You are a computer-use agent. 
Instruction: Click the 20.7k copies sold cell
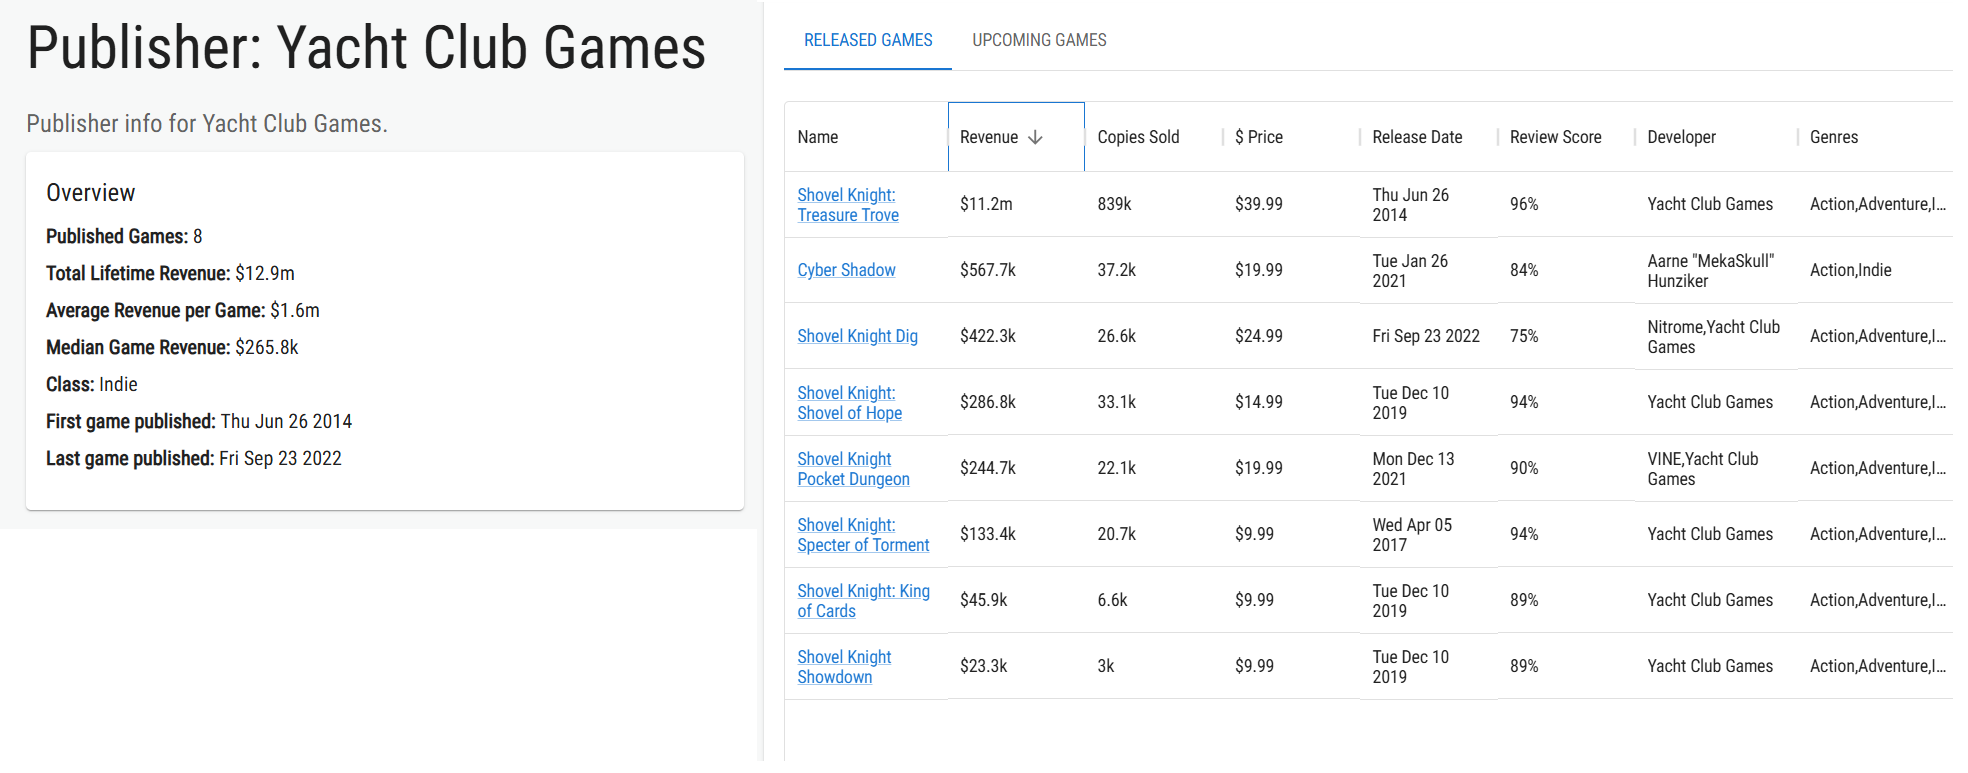pyautogui.click(x=1154, y=534)
